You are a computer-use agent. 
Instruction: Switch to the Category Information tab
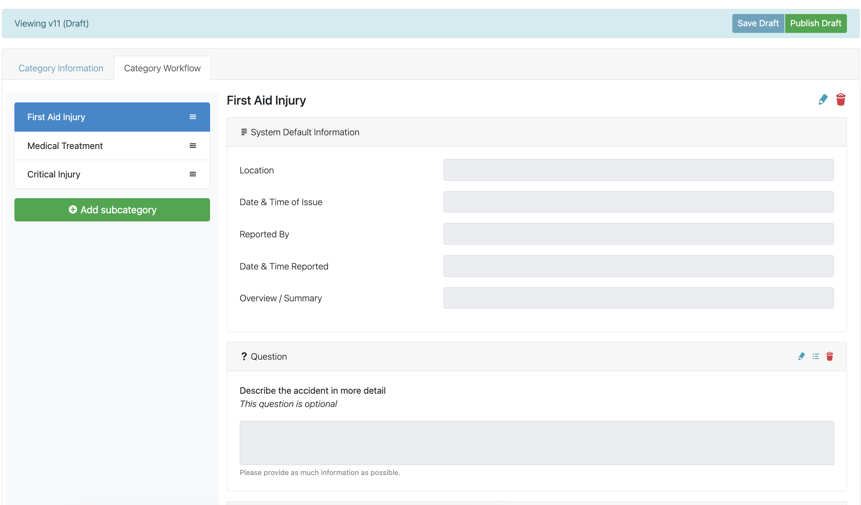pyautogui.click(x=61, y=68)
